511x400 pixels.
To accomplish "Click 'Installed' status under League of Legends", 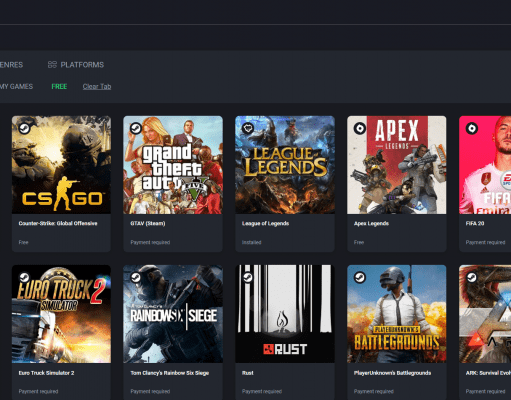I will point(252,242).
